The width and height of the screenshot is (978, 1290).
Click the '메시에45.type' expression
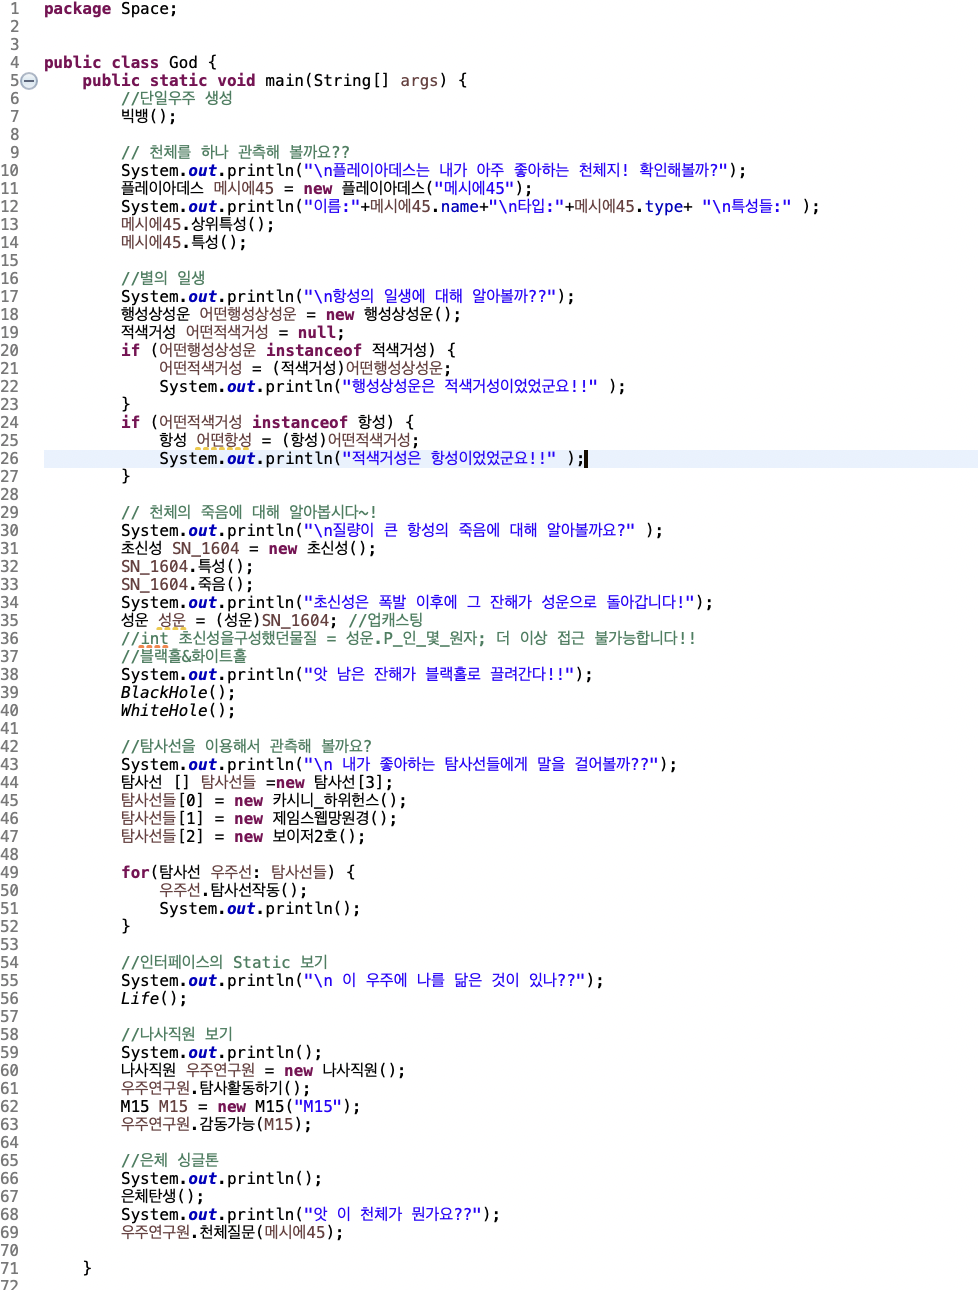(629, 207)
